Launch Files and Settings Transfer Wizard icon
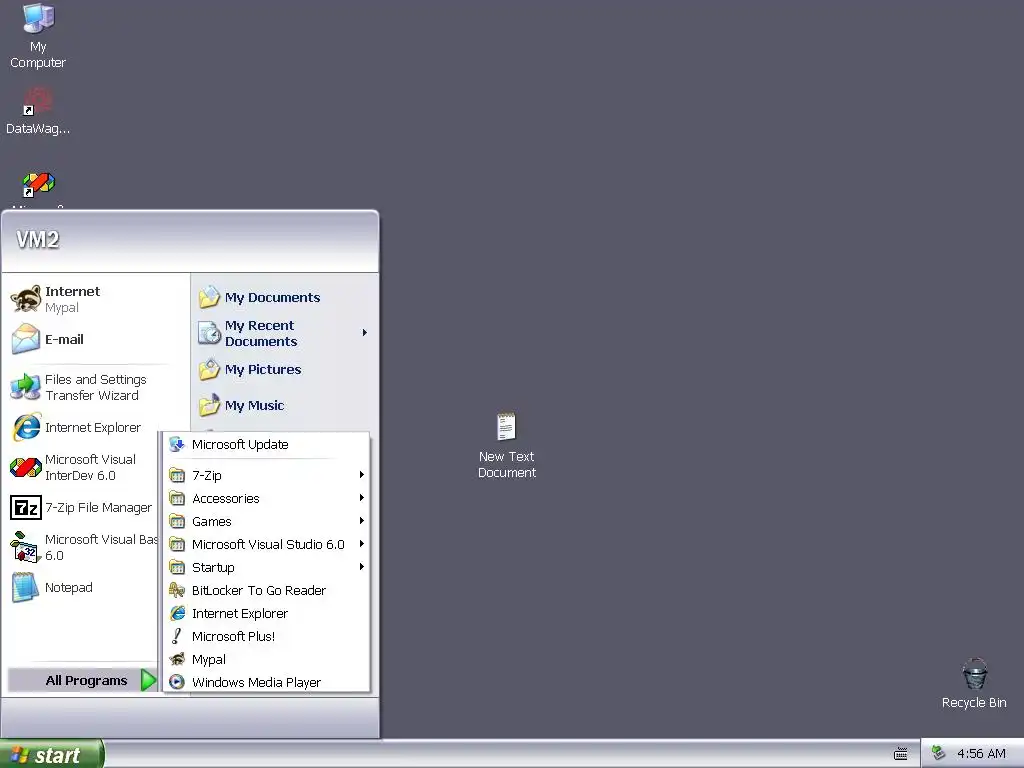This screenshot has height=768, width=1024. [26, 387]
